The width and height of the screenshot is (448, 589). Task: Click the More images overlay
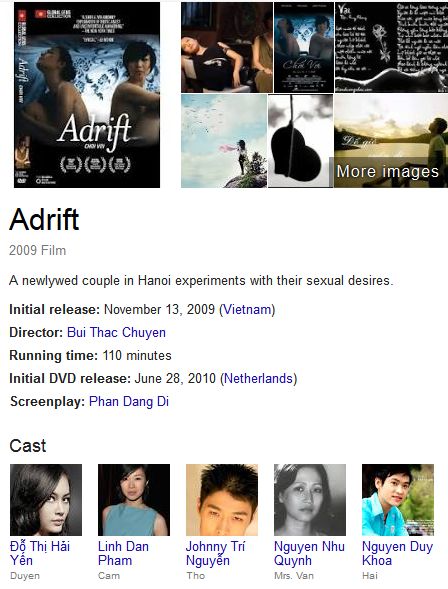[388, 172]
